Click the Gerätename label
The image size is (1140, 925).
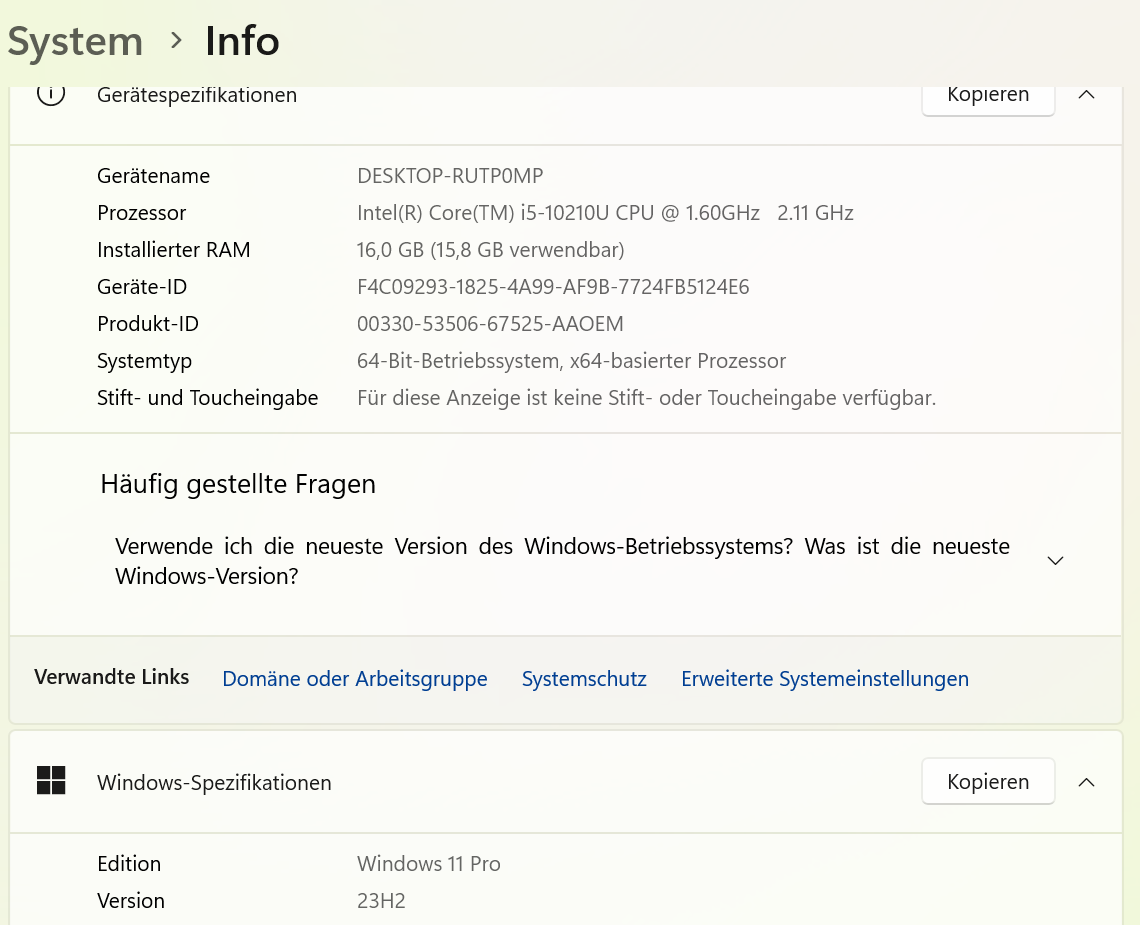(153, 176)
